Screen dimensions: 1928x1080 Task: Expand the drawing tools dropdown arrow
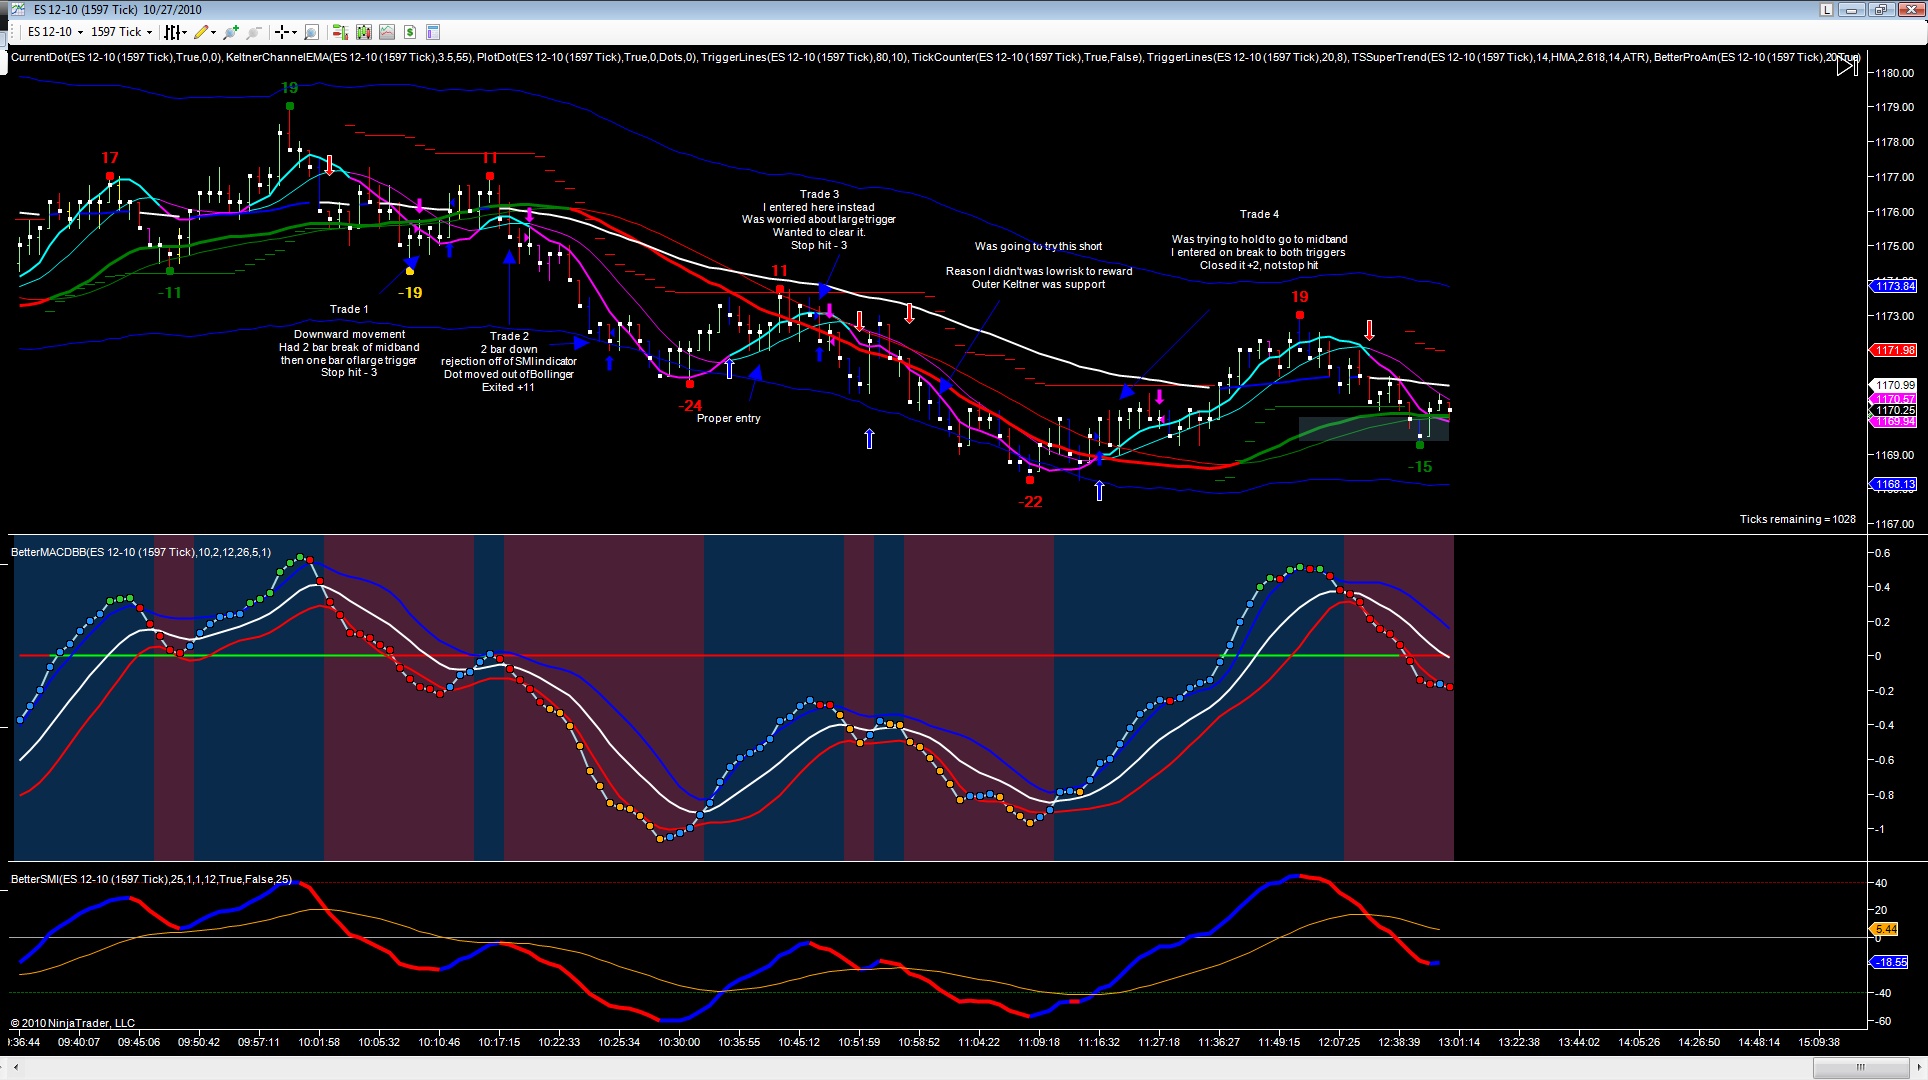214,32
